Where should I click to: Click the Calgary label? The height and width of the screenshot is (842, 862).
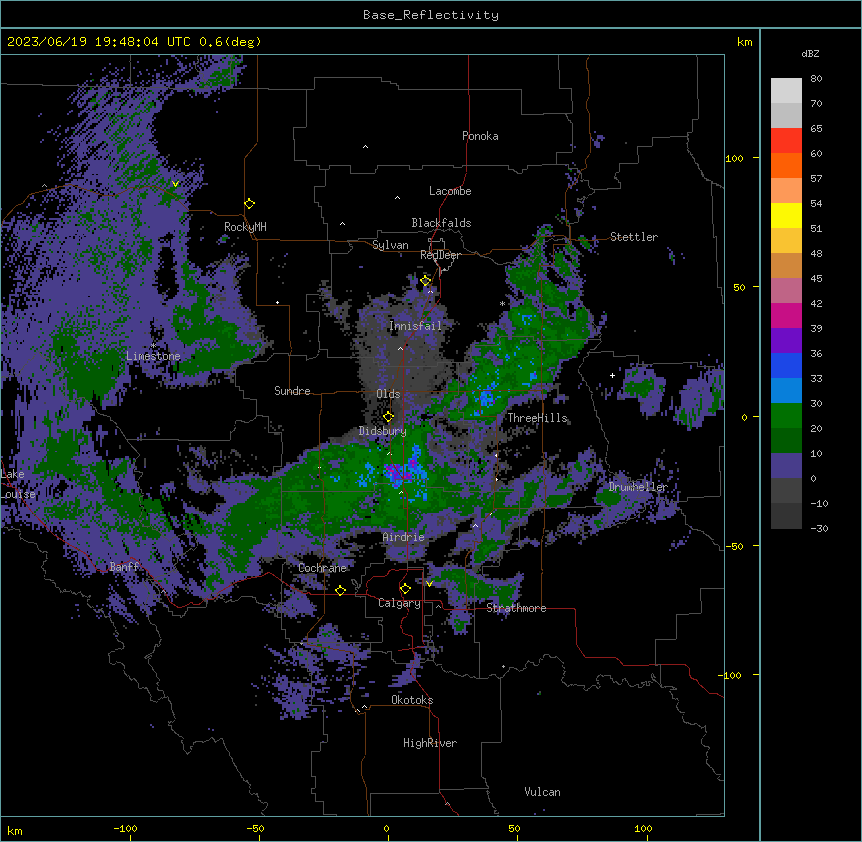tap(400, 603)
